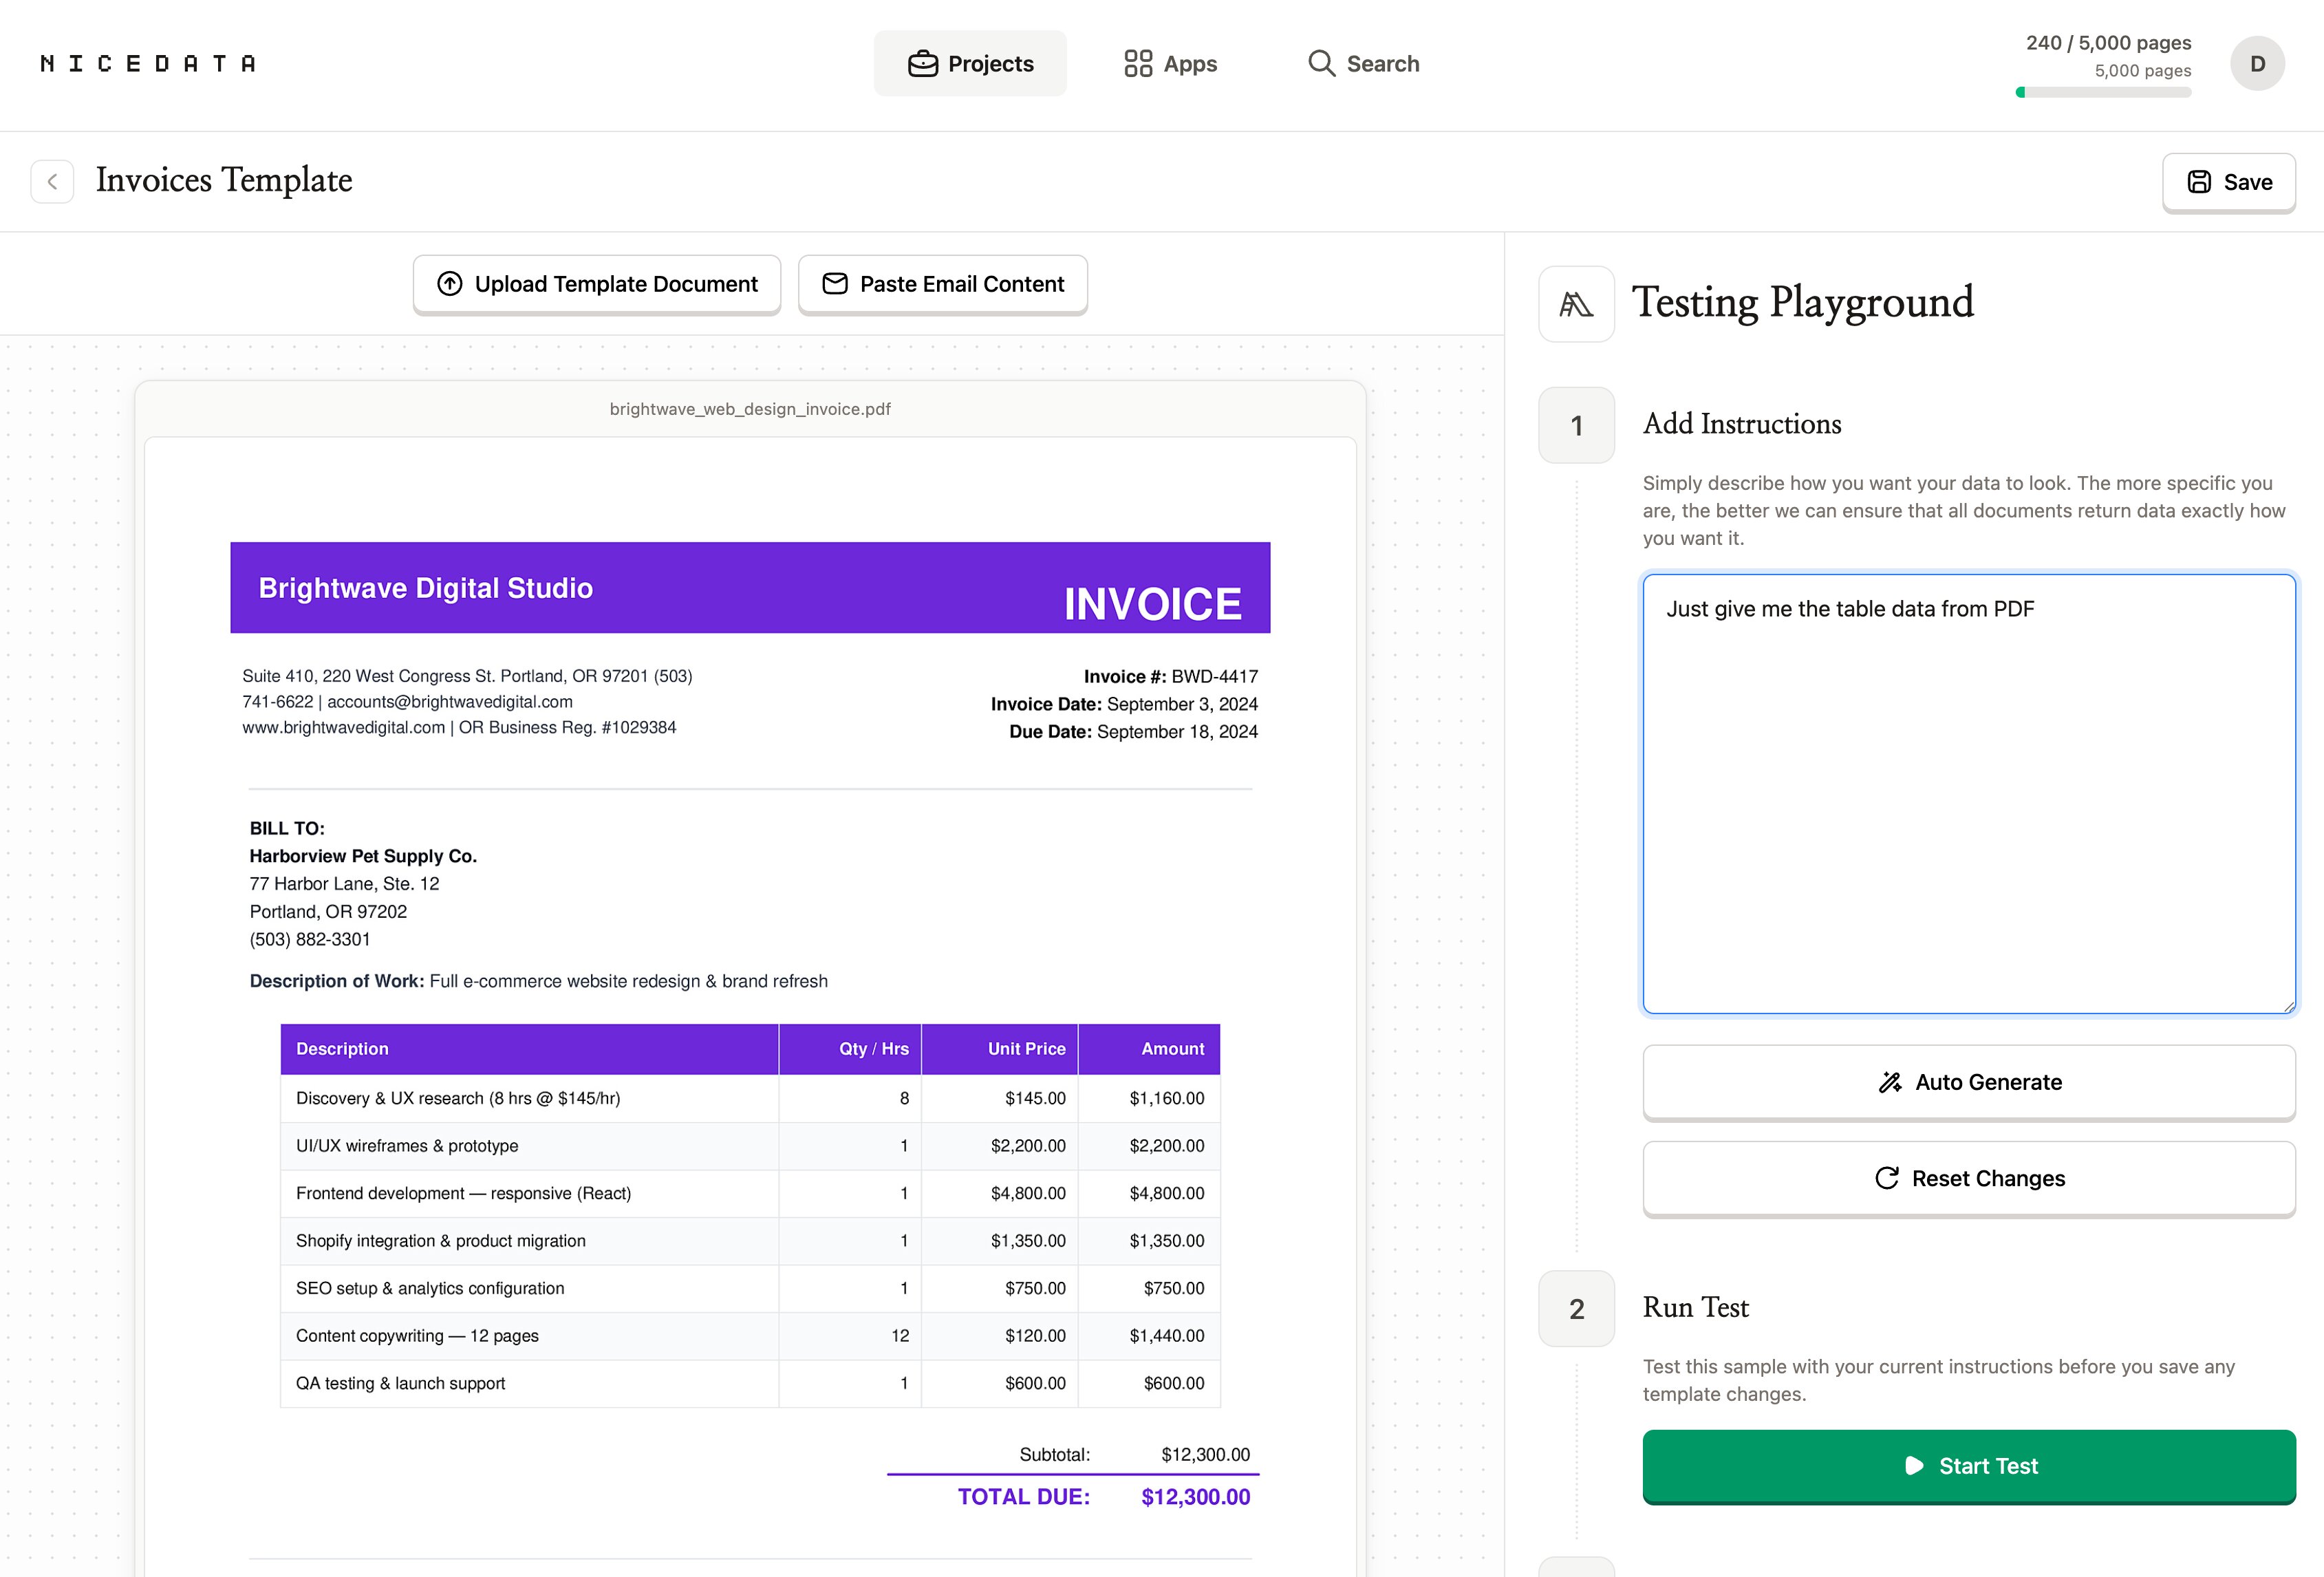
Task: Open the Apps tab
Action: point(1170,64)
